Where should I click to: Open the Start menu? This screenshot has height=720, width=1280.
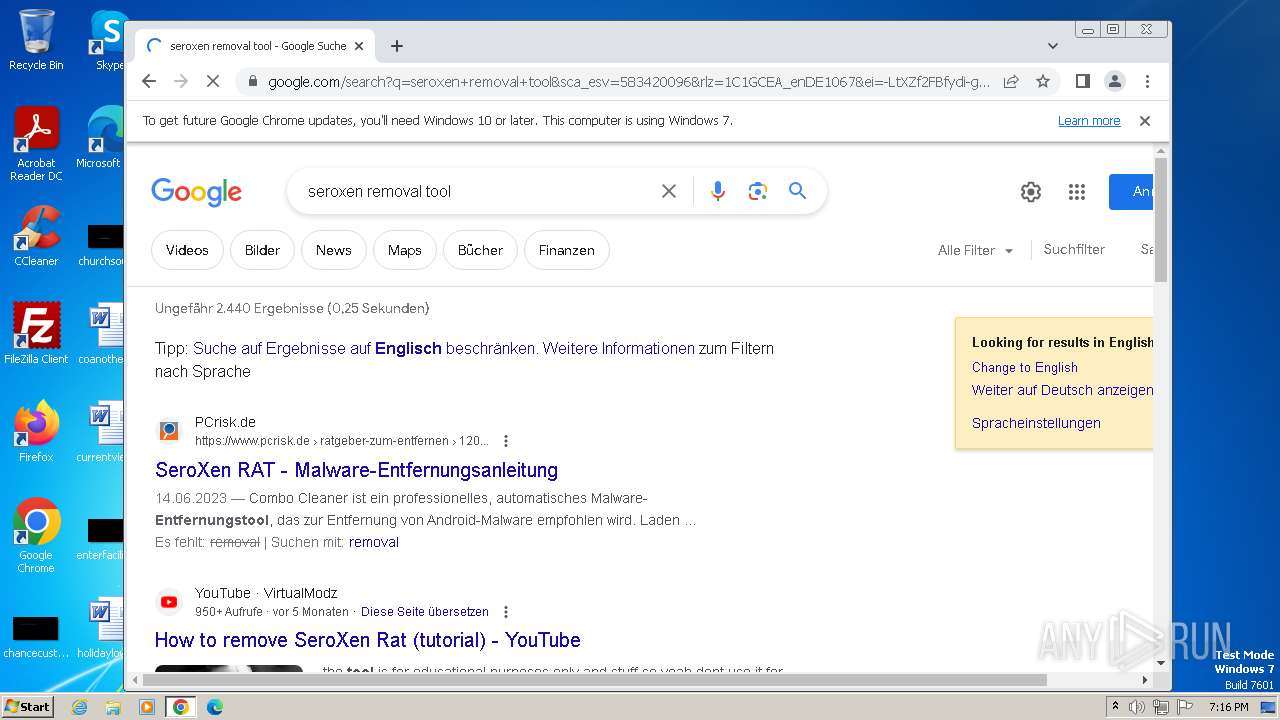pos(28,707)
